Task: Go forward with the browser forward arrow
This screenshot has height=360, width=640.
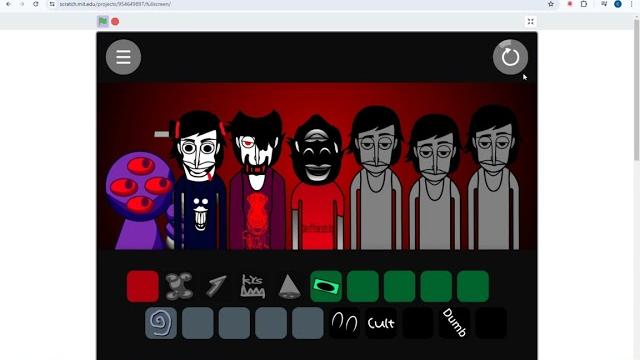Action: [22, 4]
